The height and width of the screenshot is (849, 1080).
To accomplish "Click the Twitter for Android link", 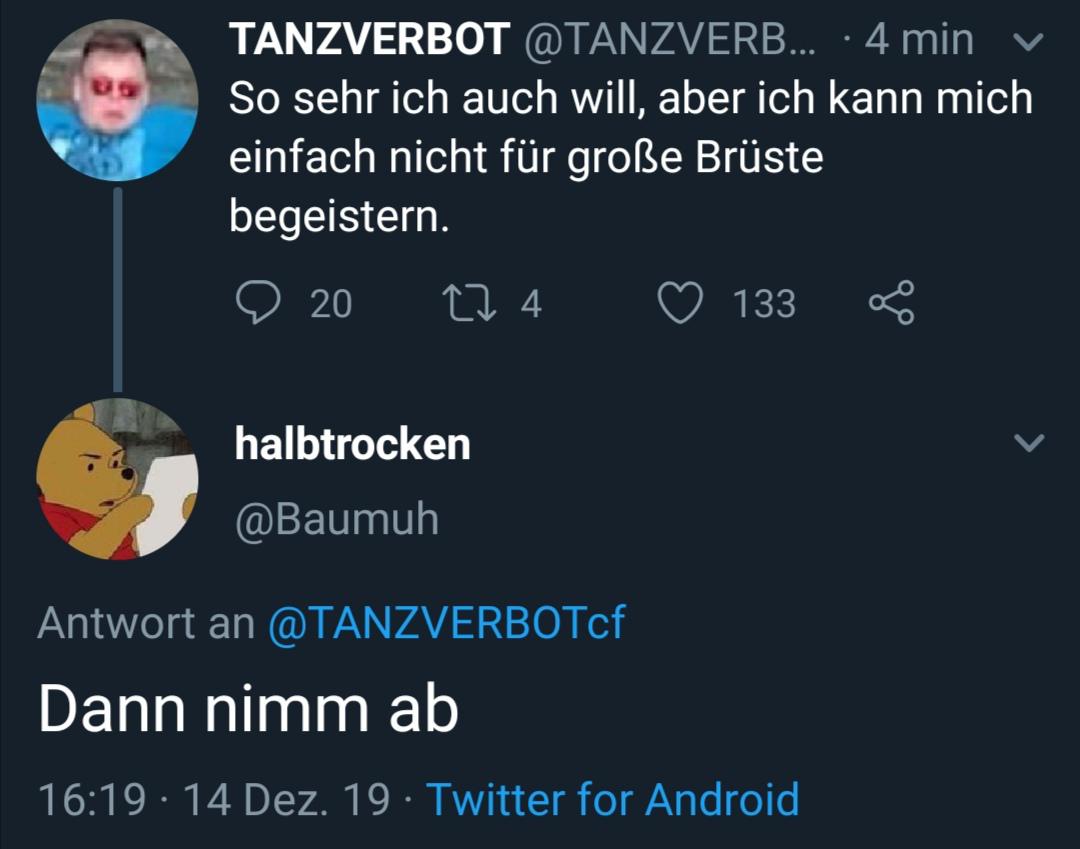I will (613, 799).
